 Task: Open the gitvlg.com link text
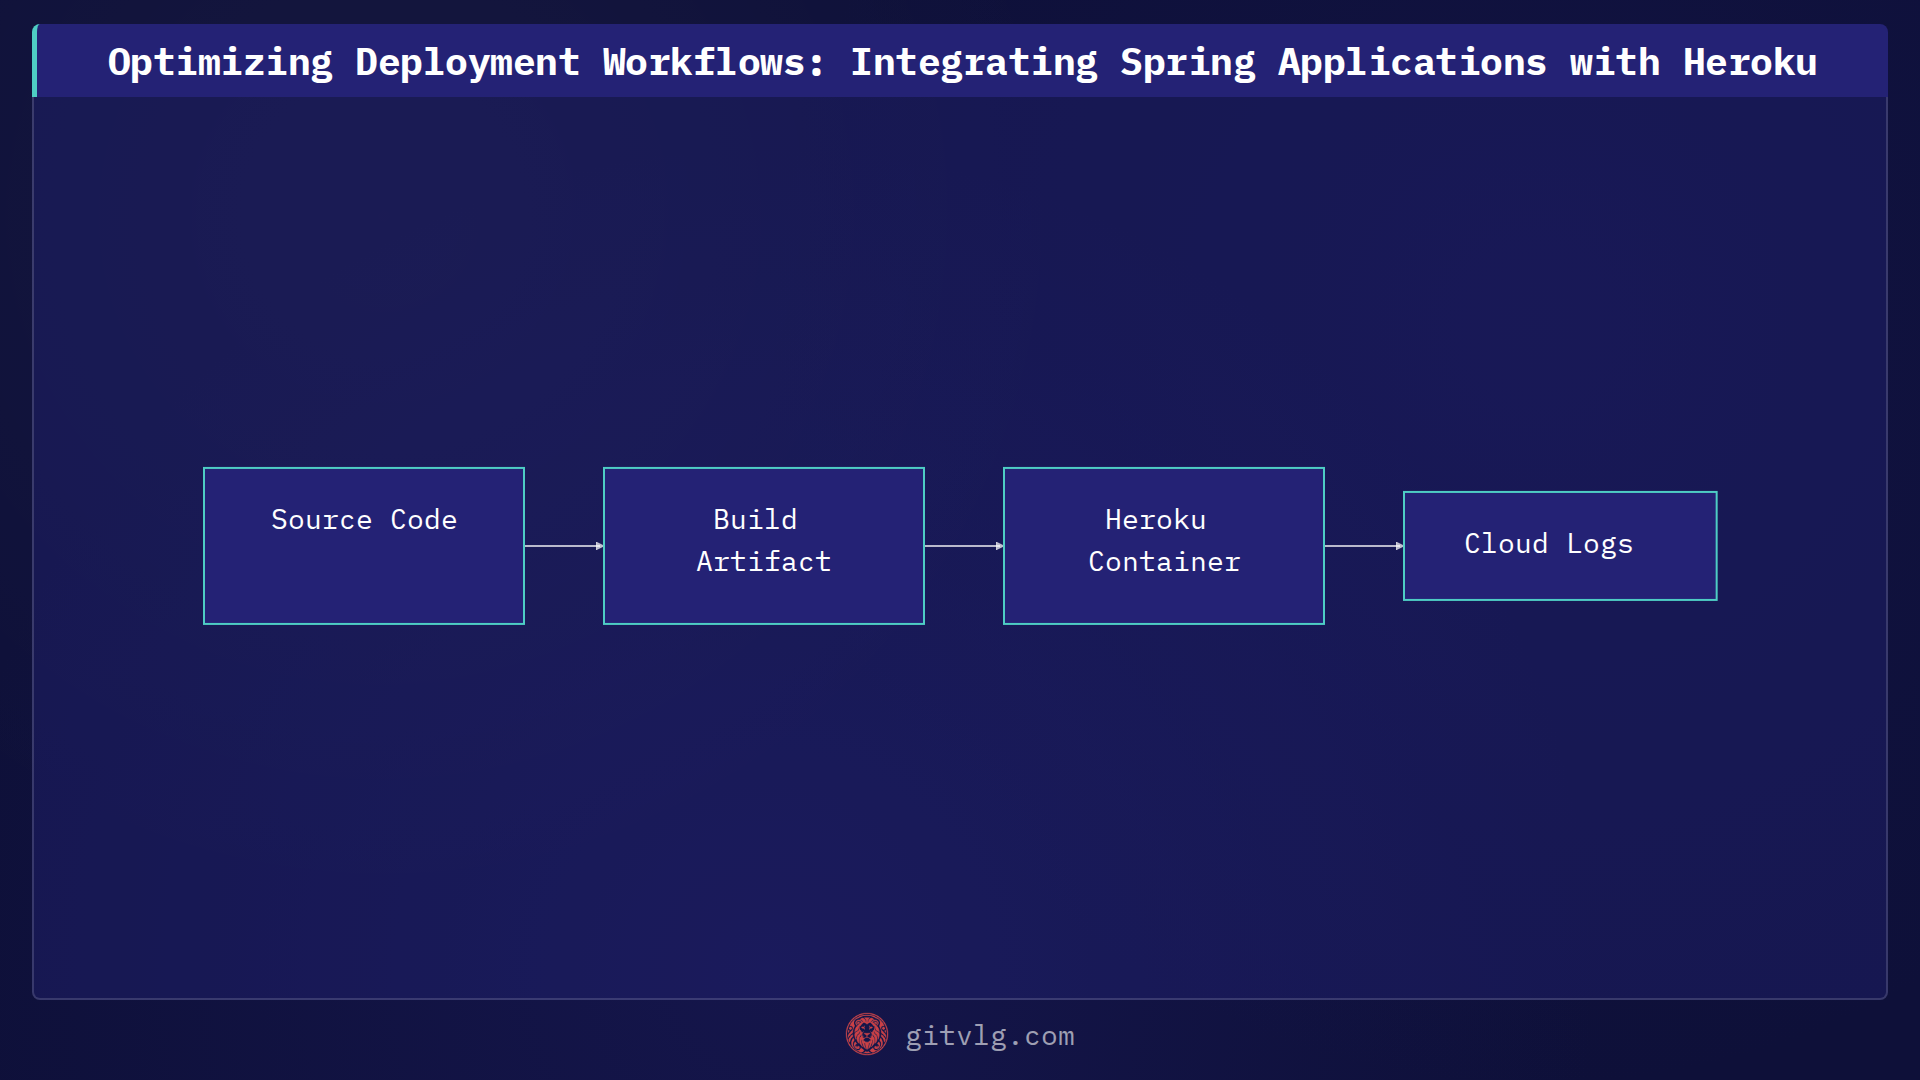990,1036
